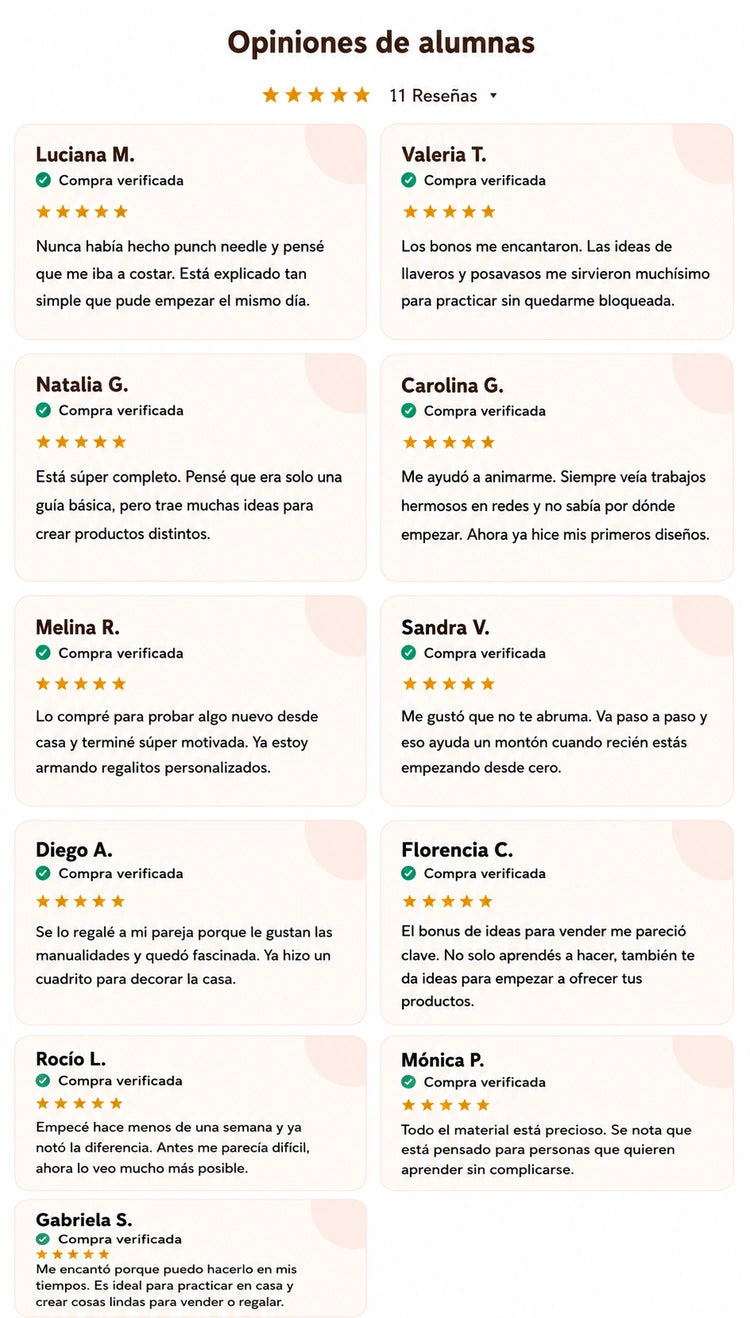Click the verified badge icon for Luciana M.
The width and height of the screenshot is (750, 1318).
[x=43, y=180]
